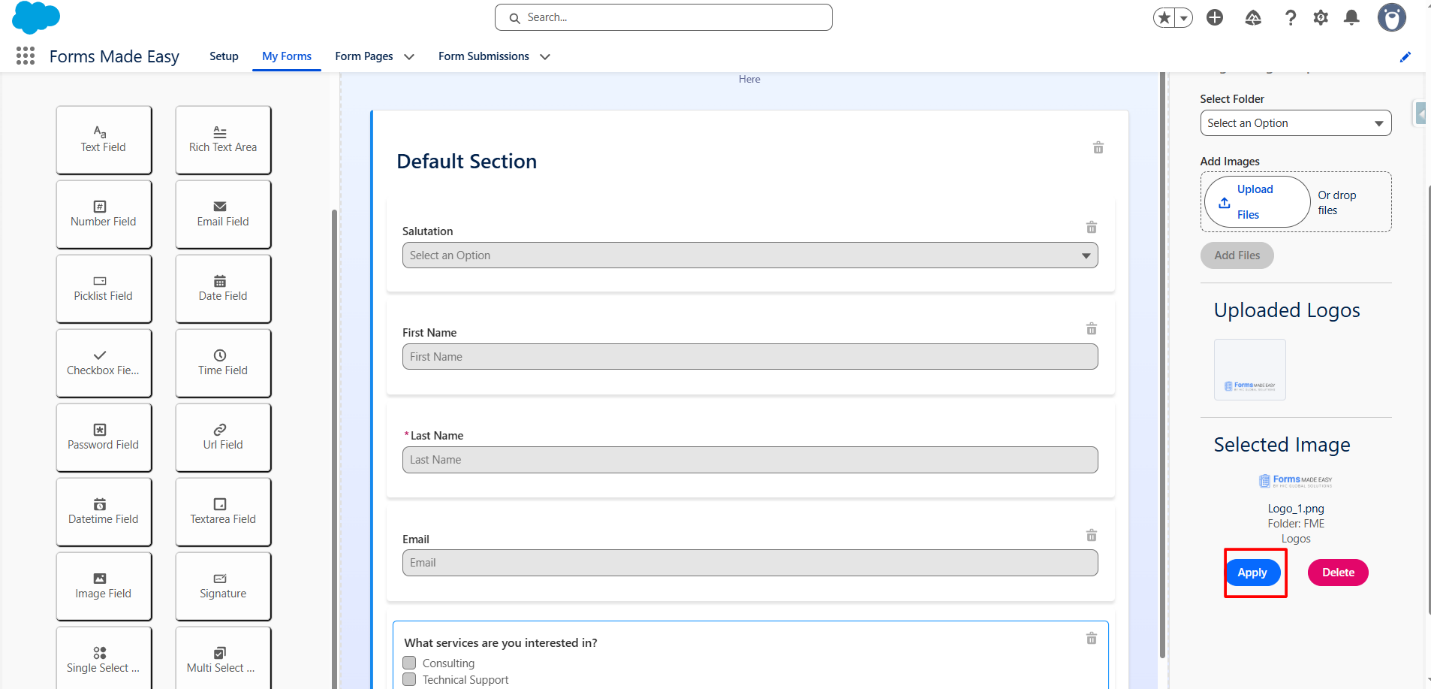Remove the First Name field with trash icon
This screenshot has height=689, width=1431.
coord(1092,329)
